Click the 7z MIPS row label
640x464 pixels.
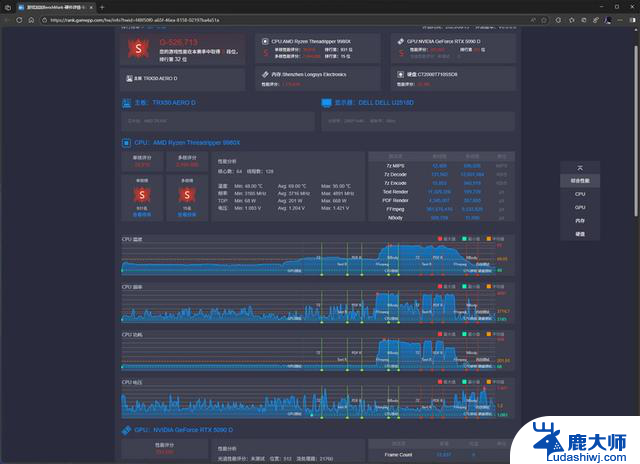click(395, 166)
